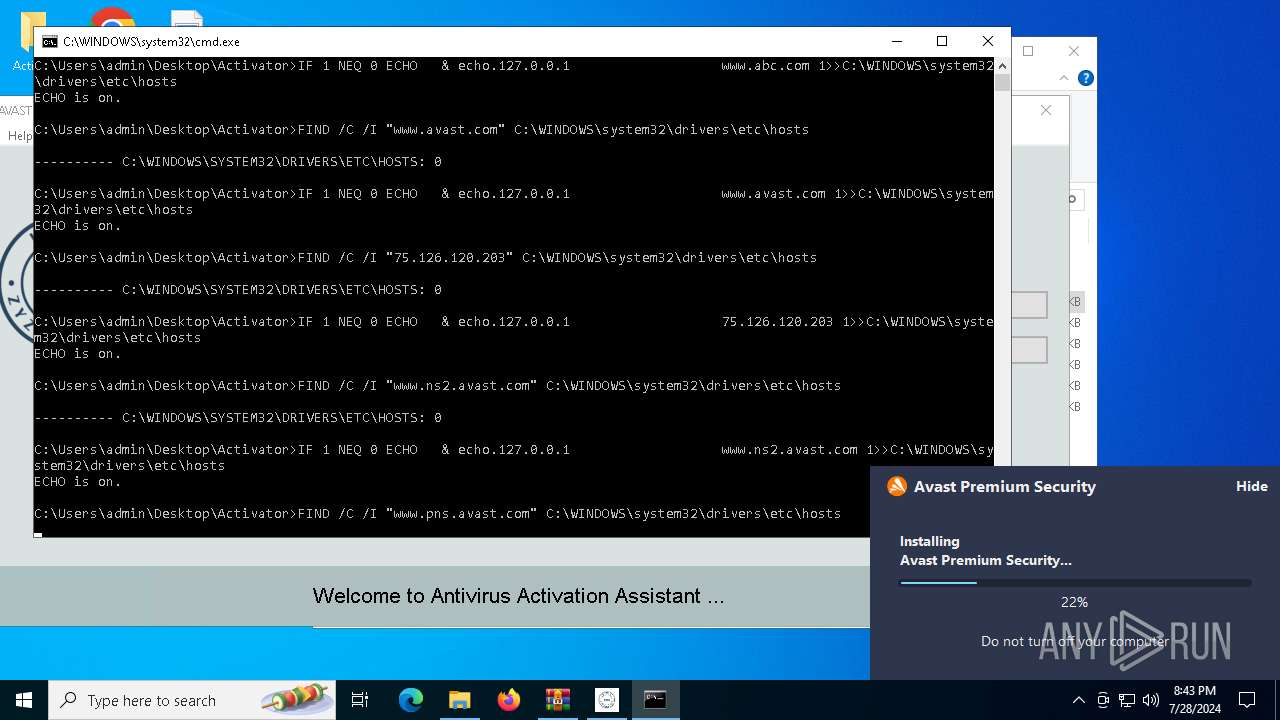
Task: Open the network status tray icon
Action: click(1127, 700)
